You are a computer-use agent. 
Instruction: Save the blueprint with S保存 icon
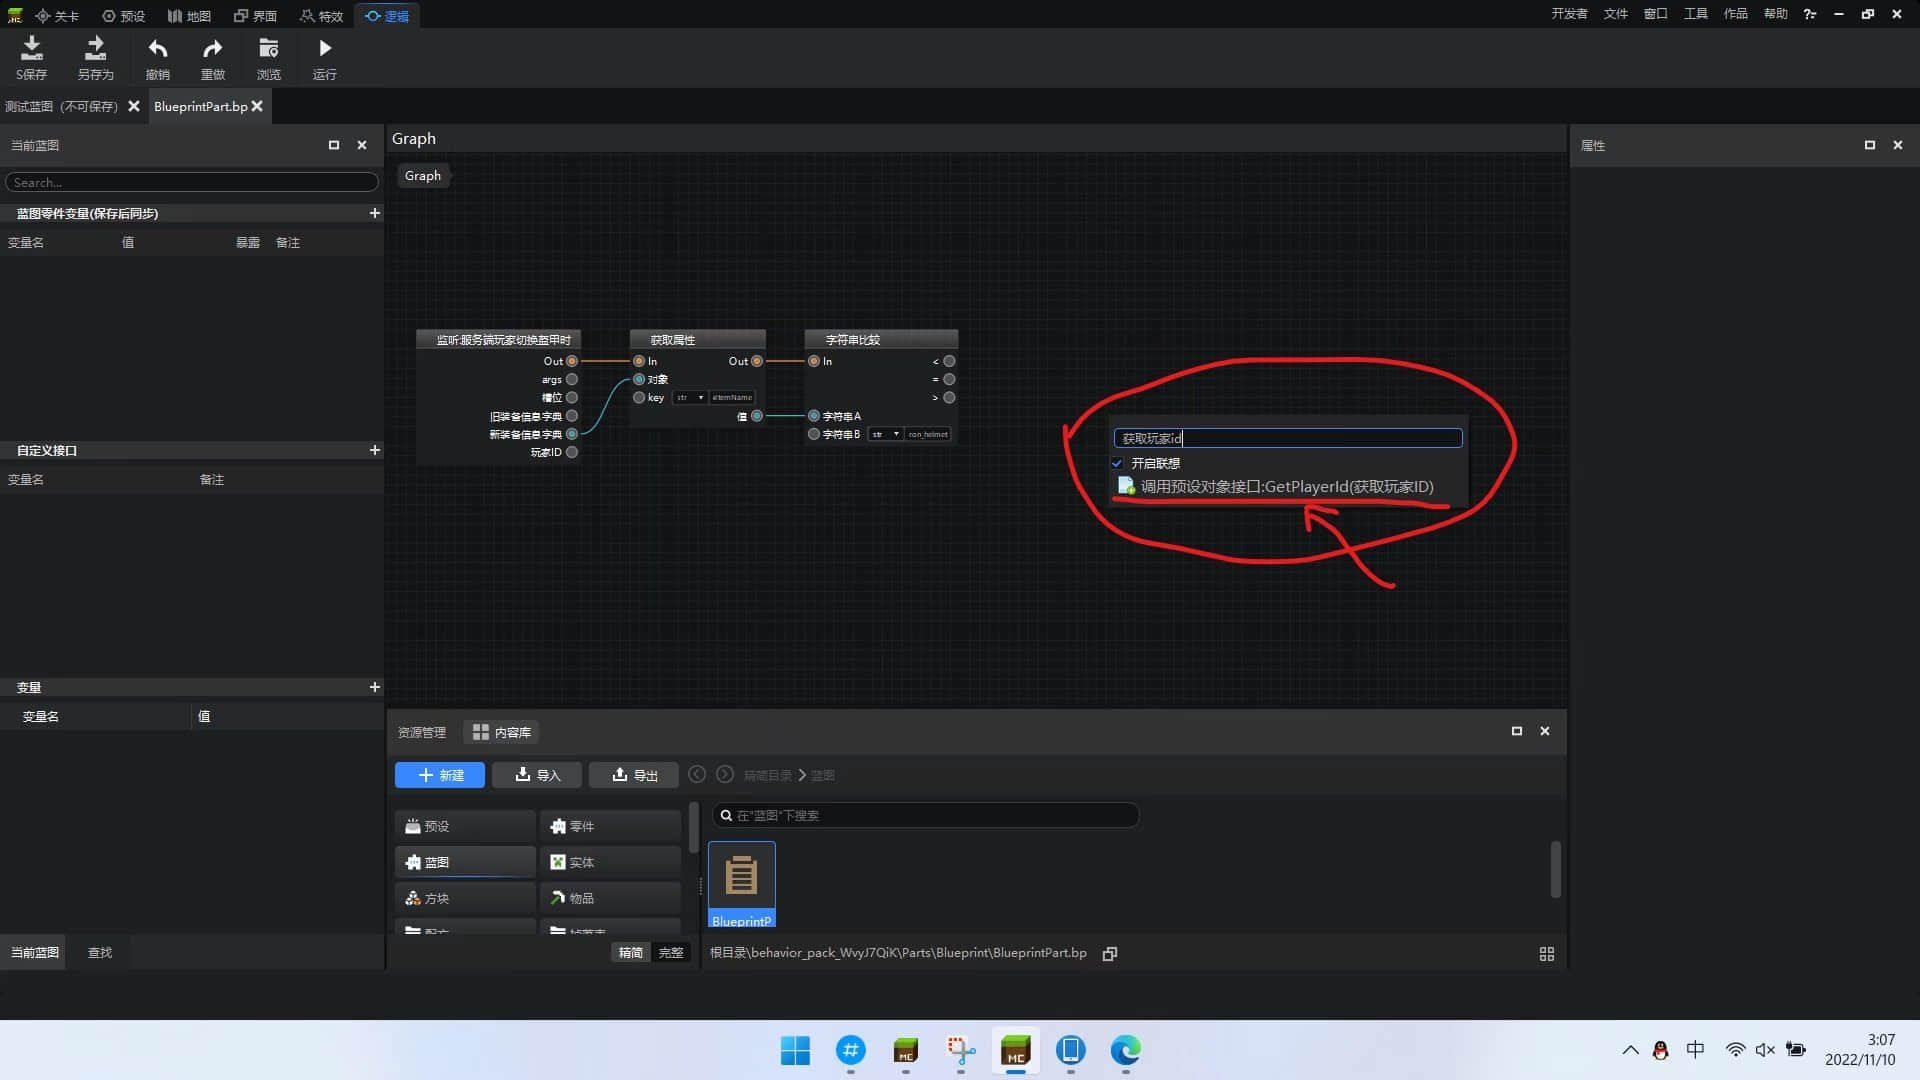point(31,58)
